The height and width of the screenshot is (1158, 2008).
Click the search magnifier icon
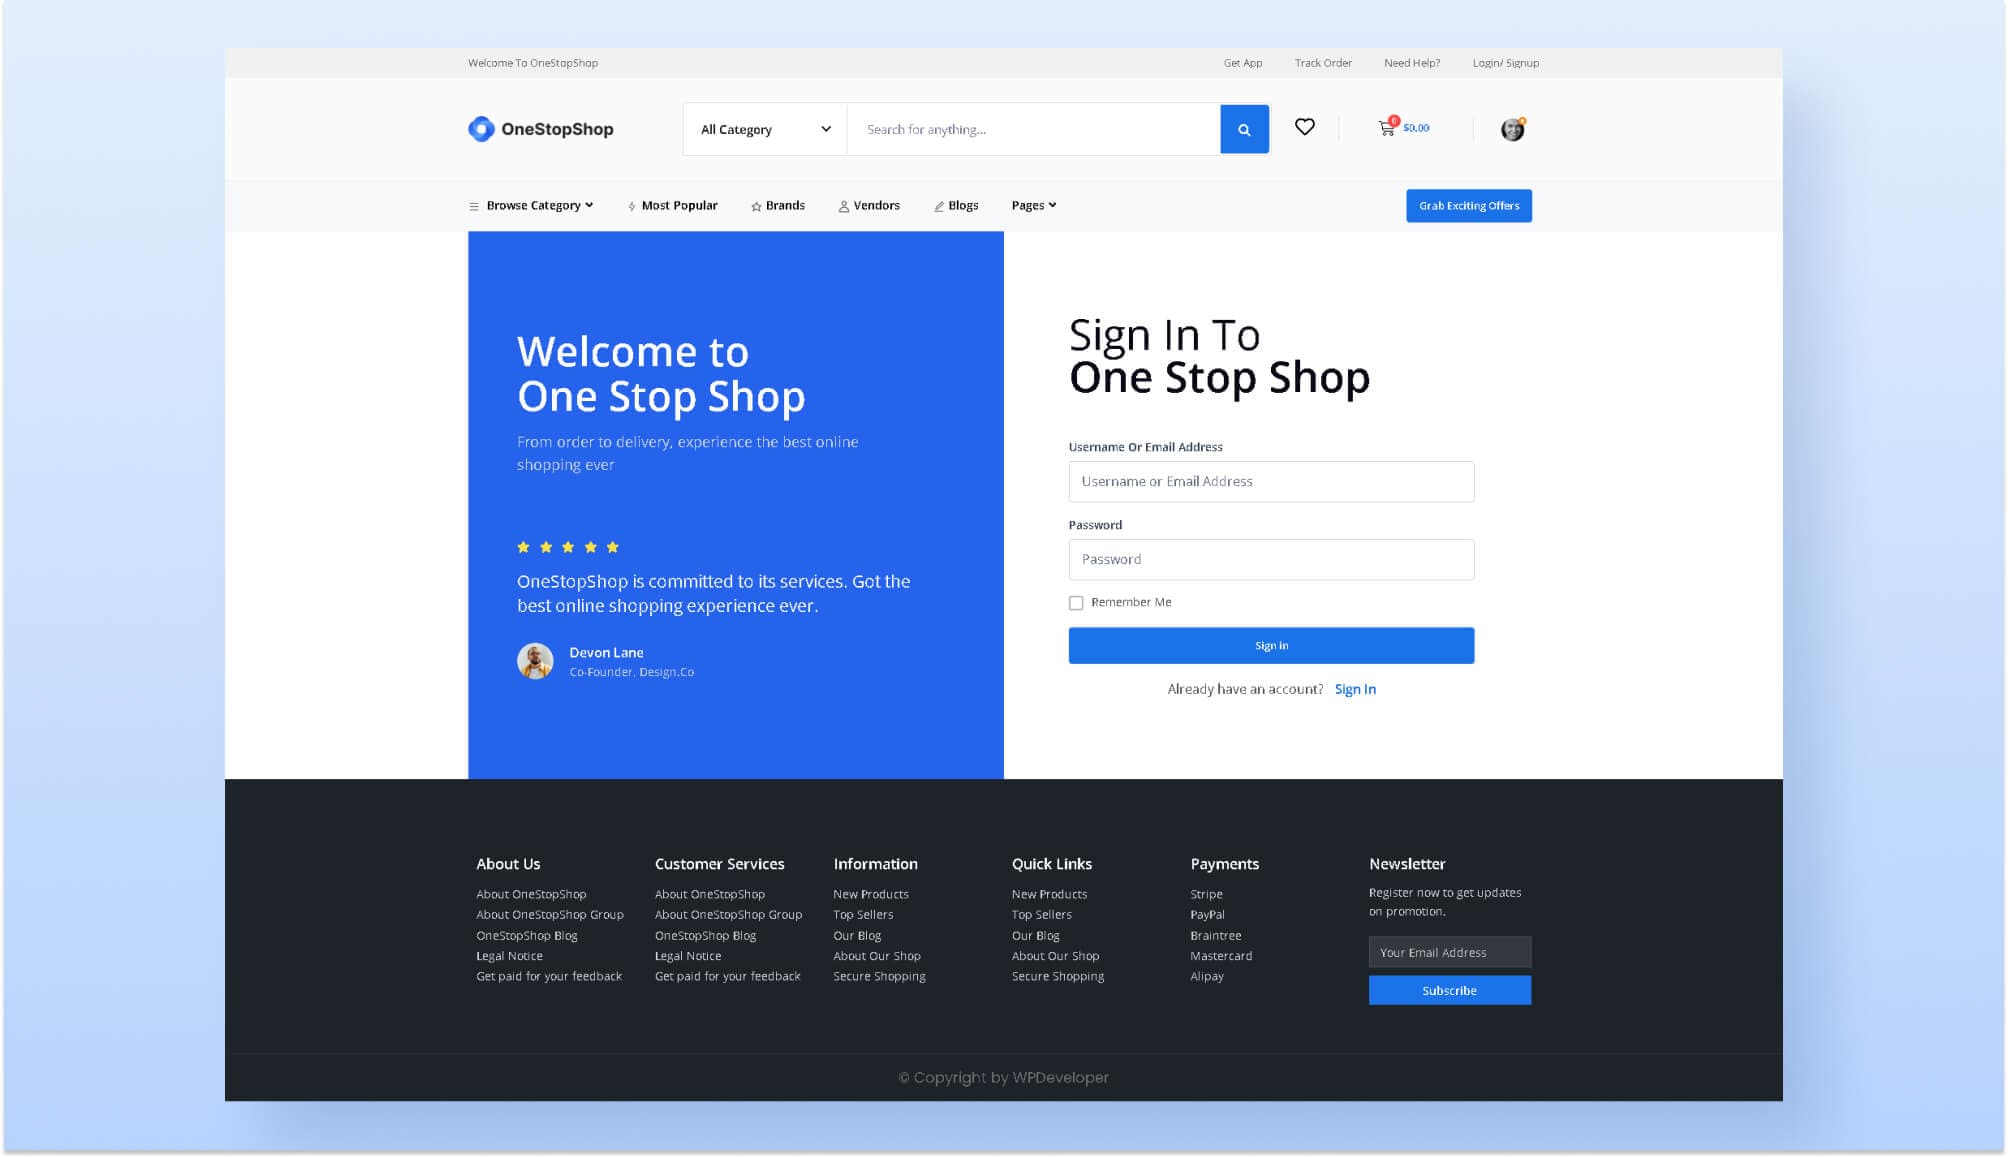(1244, 128)
